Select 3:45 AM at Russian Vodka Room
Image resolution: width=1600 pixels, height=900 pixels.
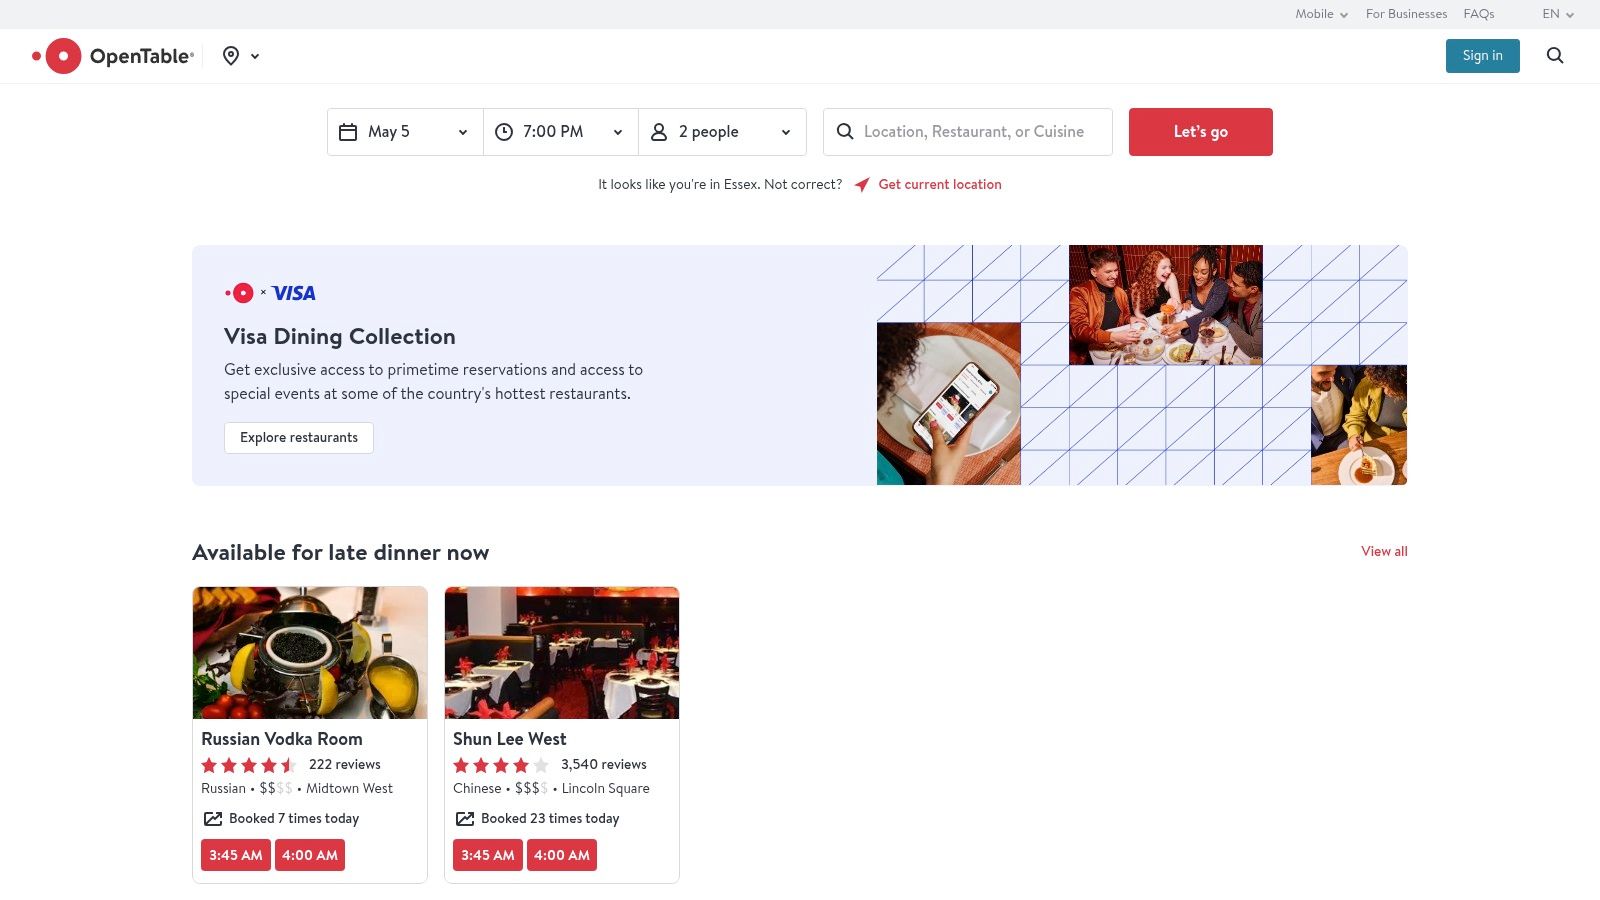(x=236, y=855)
